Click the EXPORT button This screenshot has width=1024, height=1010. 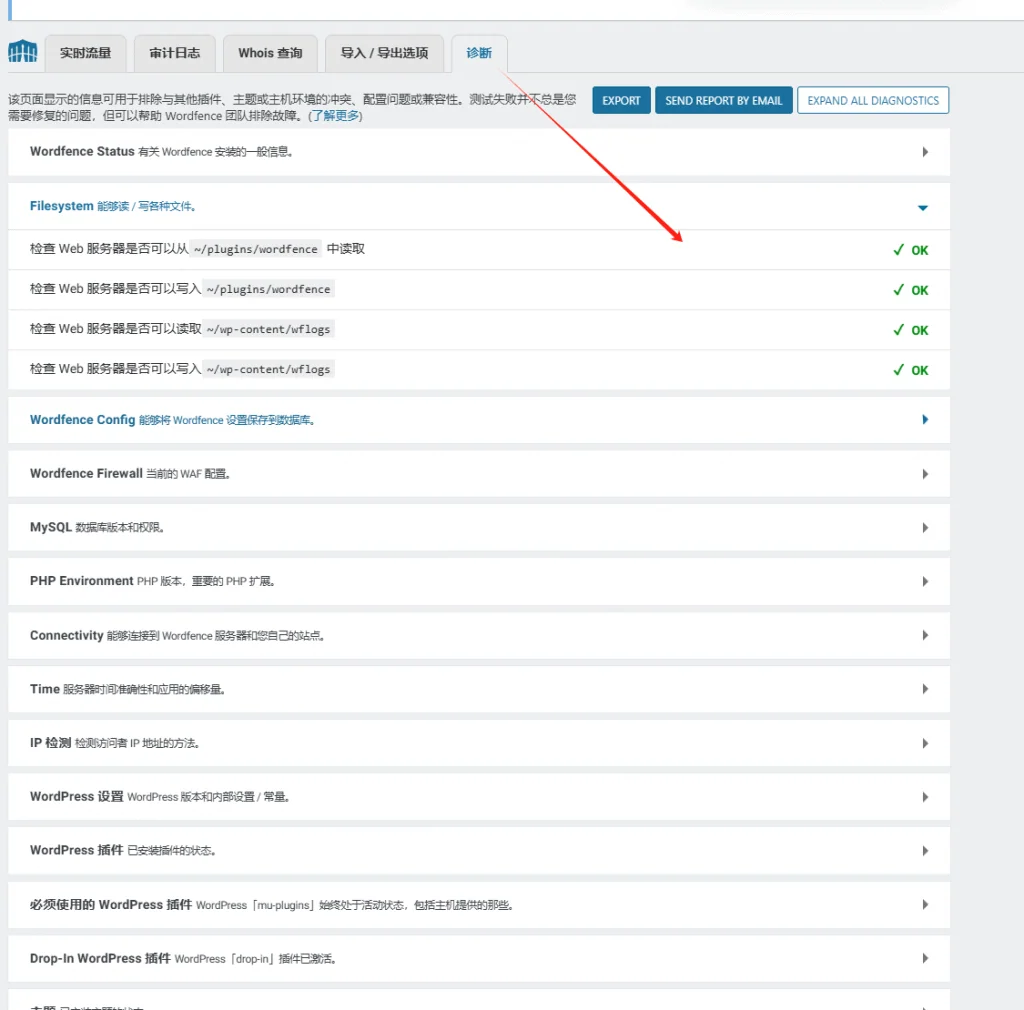(621, 101)
